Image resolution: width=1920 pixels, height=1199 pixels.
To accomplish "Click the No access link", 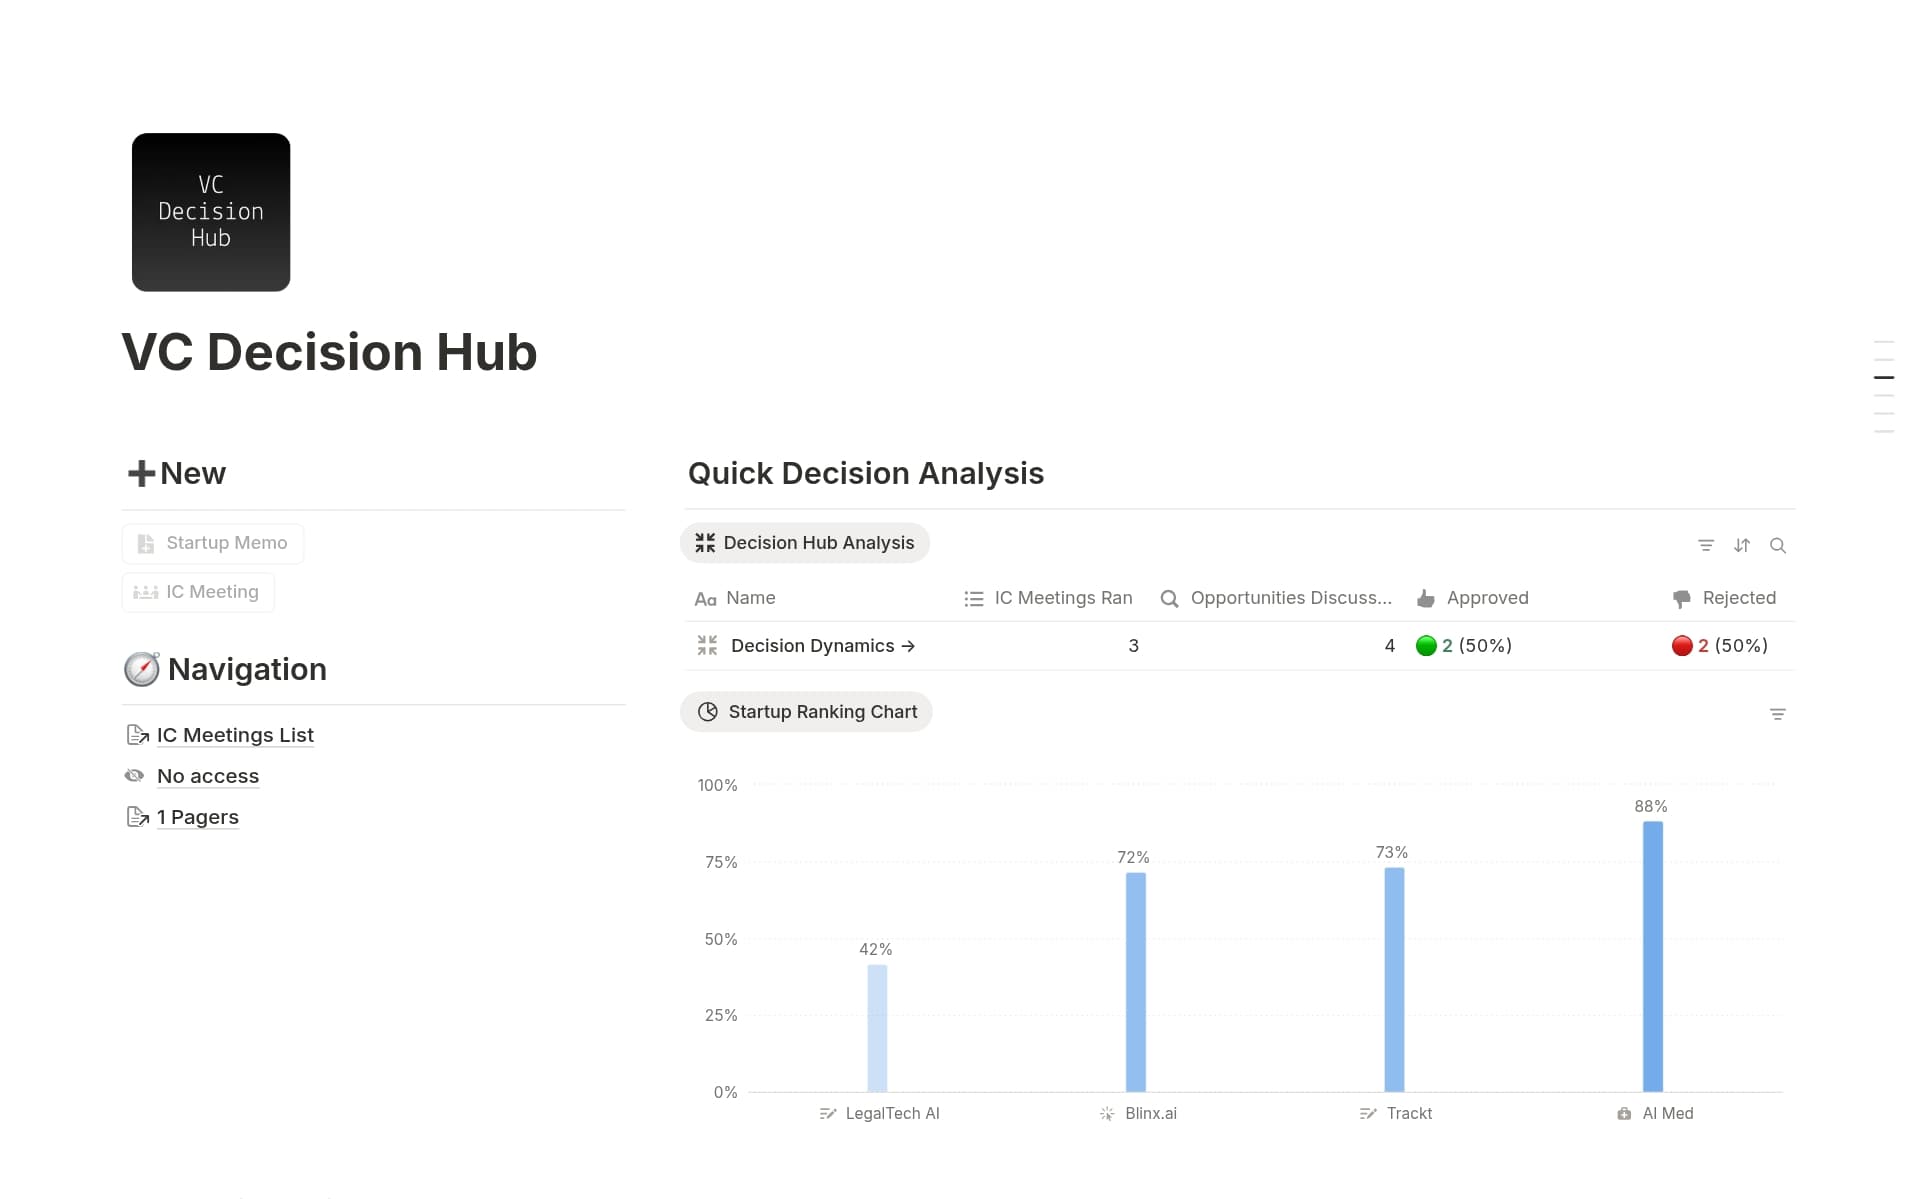I will pos(208,776).
